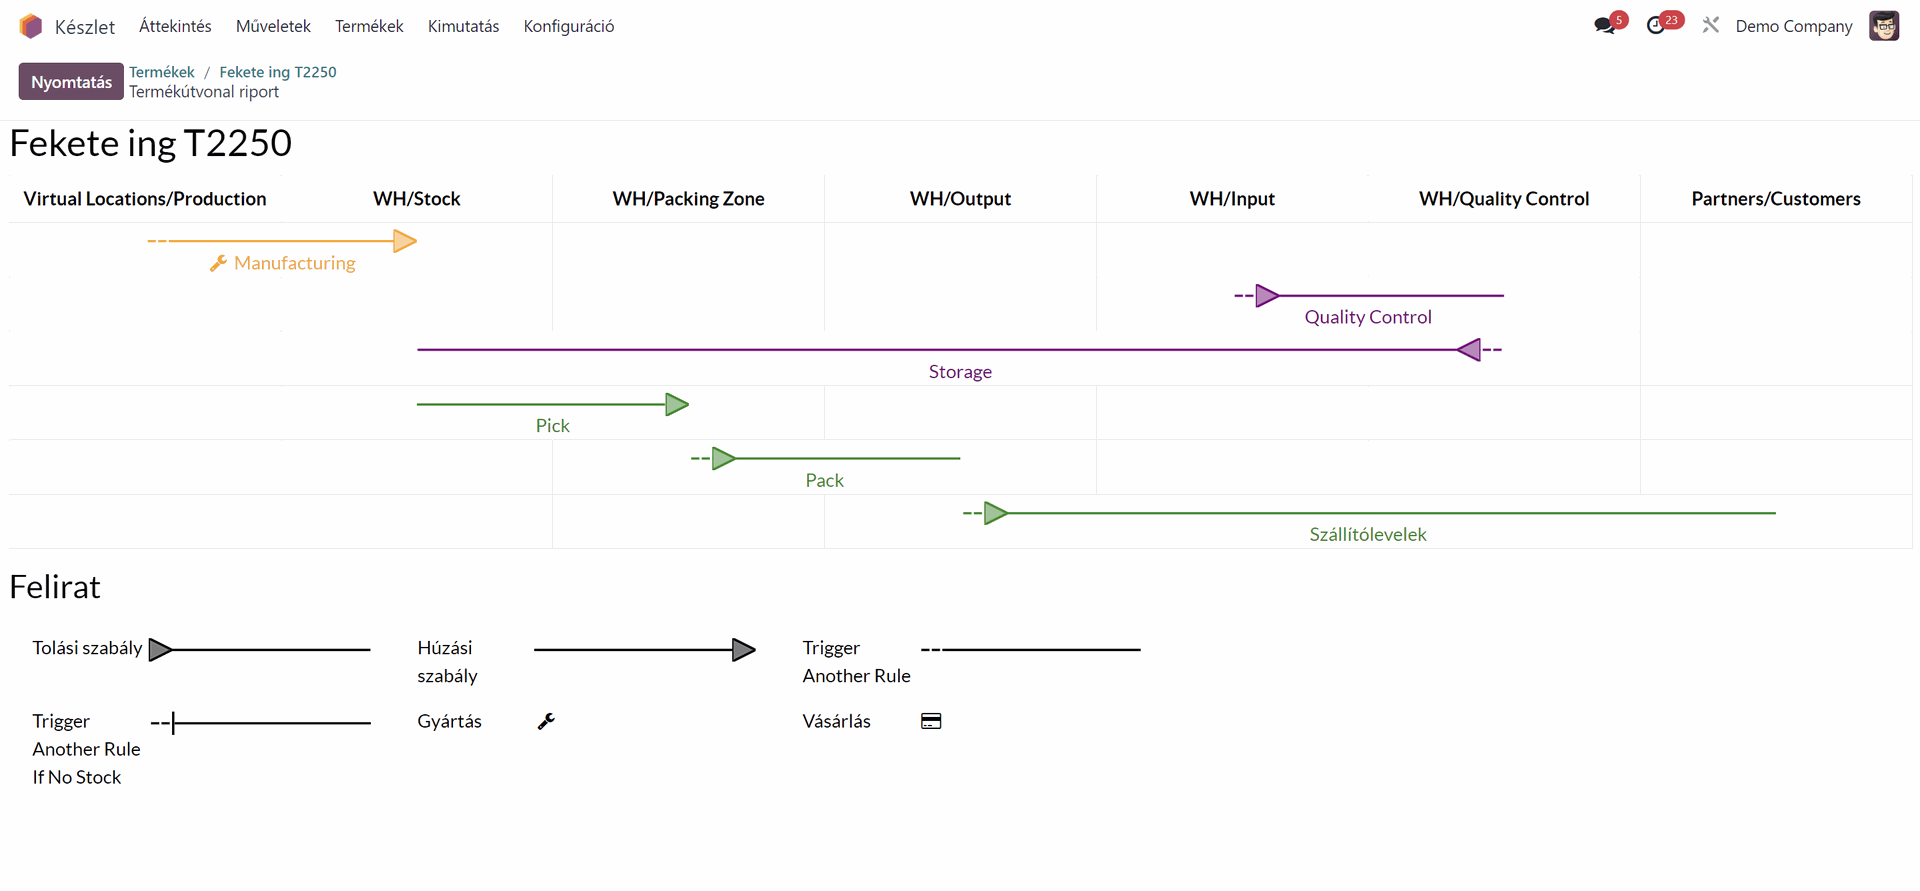The image size is (1920, 891).
Task: Open the activities clock icon
Action: (x=1656, y=26)
